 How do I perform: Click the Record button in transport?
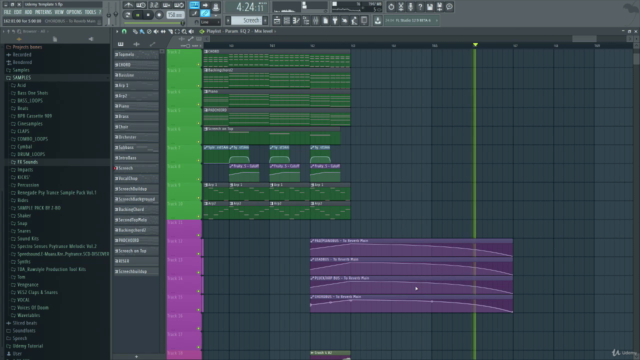159,15
